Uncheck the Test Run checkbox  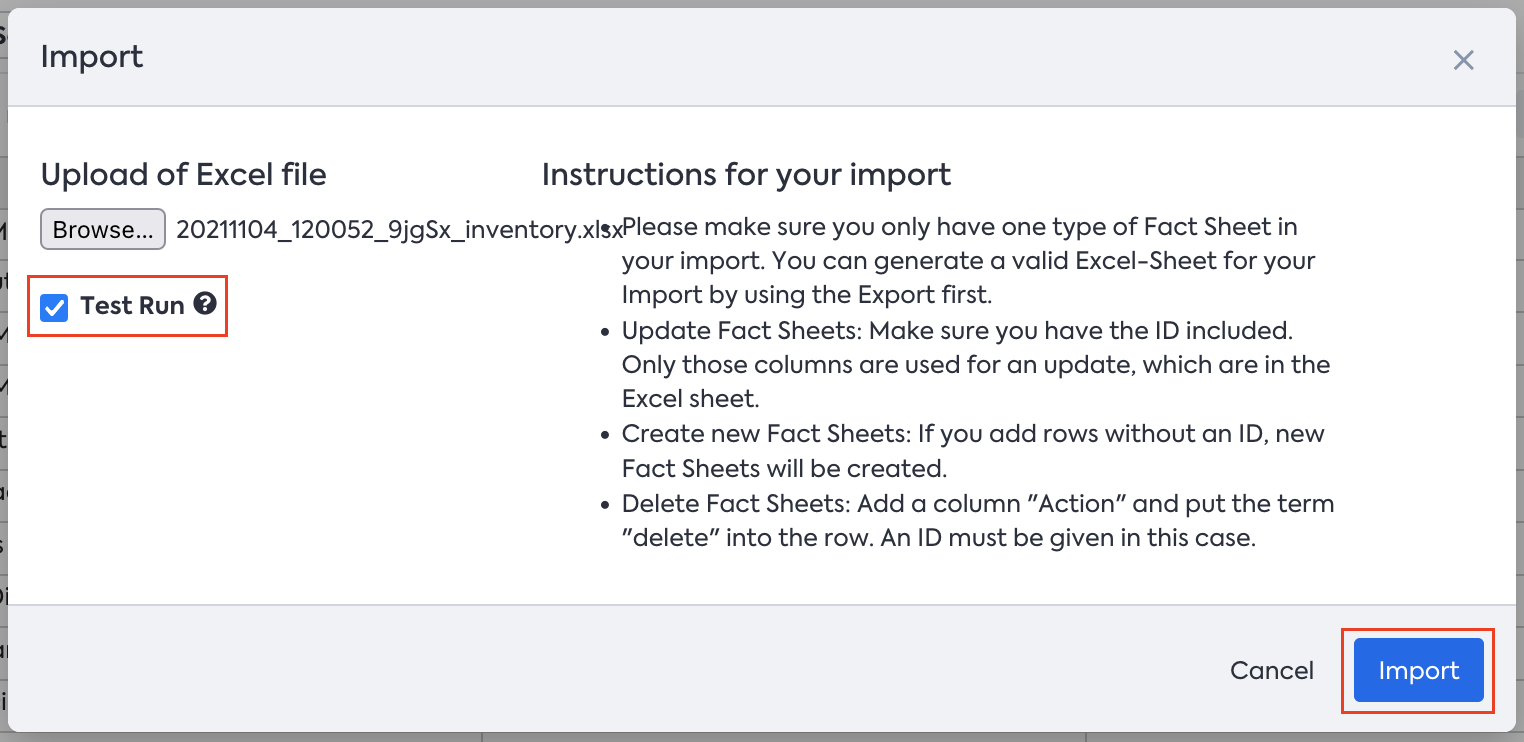54,306
